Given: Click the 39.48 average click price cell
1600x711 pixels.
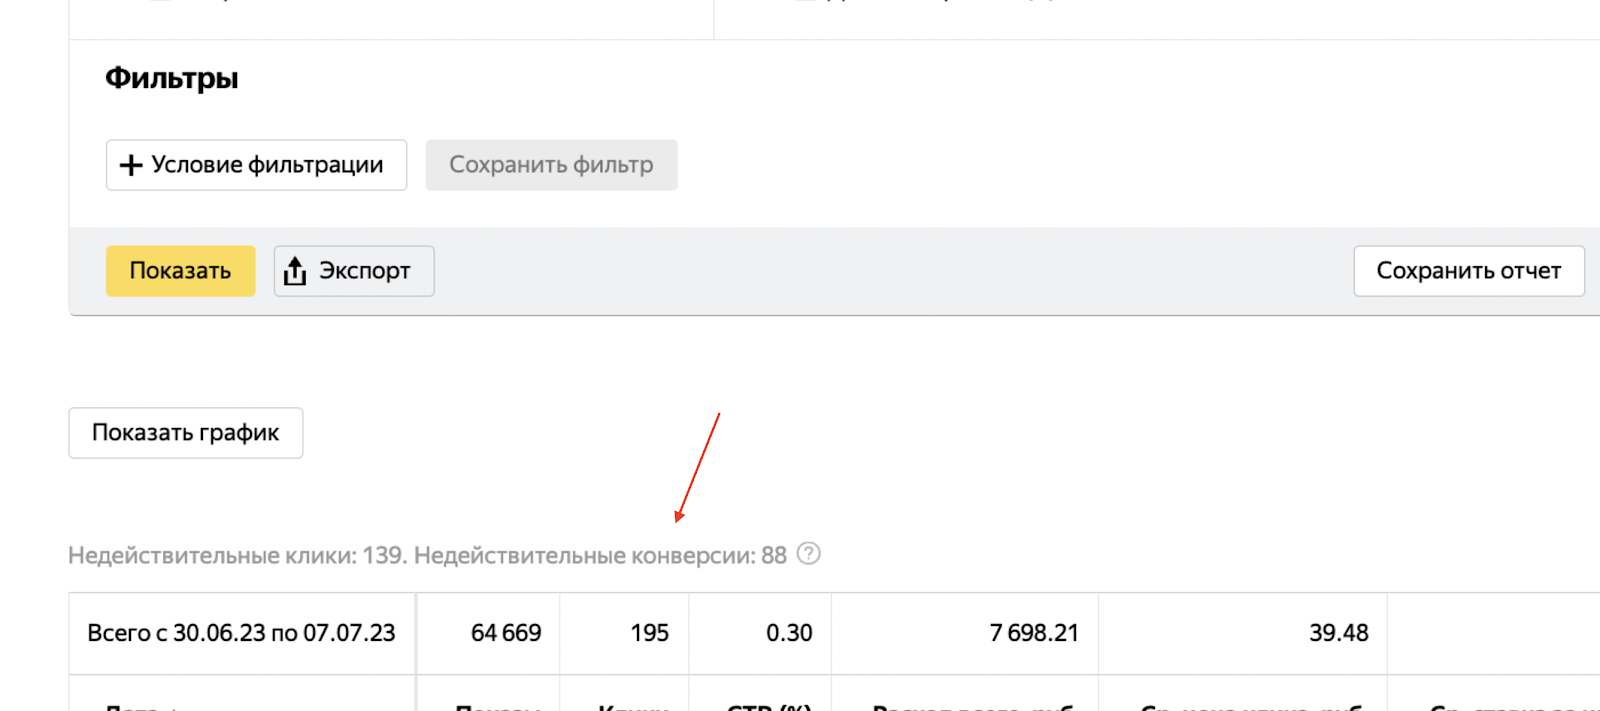Looking at the screenshot, I should click(1338, 633).
